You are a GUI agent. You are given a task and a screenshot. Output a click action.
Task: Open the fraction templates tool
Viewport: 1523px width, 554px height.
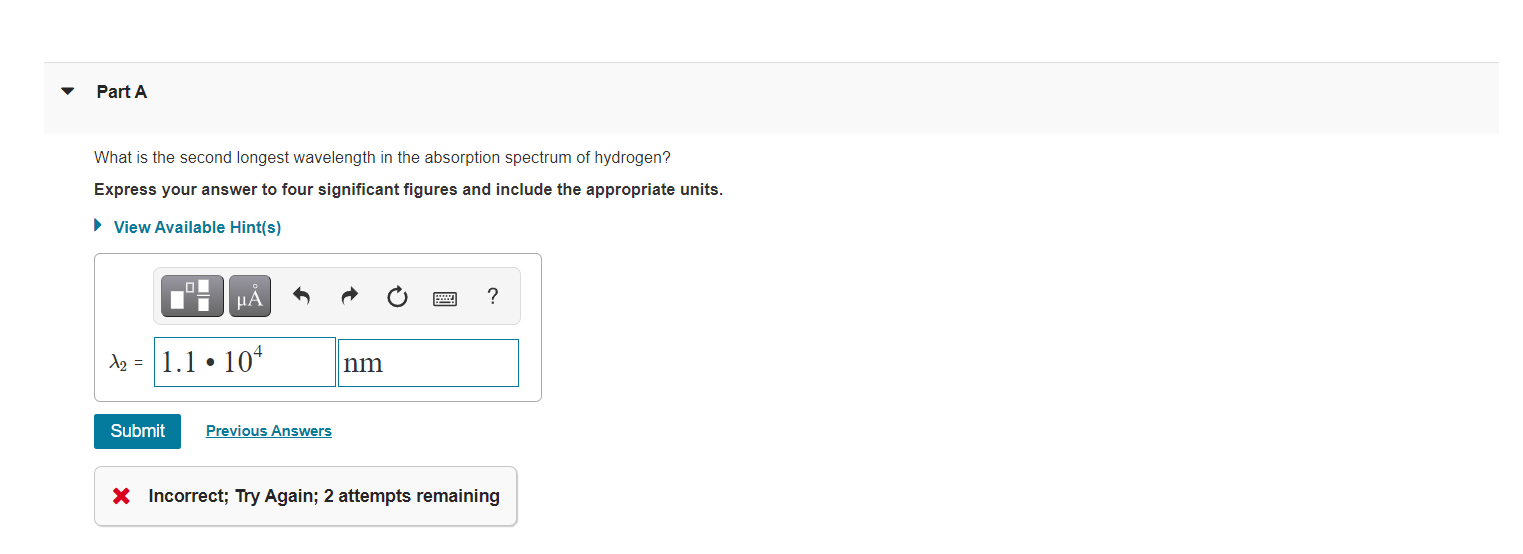click(x=192, y=296)
